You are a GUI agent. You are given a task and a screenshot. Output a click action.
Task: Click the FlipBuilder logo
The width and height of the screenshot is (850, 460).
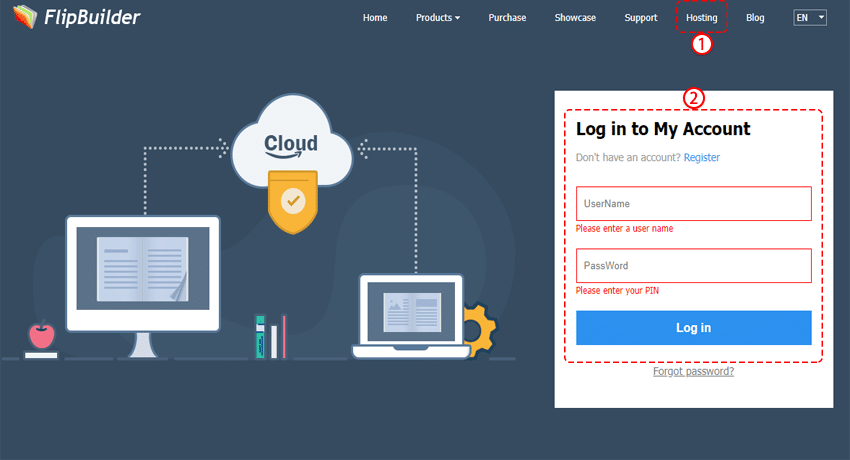tap(76, 17)
